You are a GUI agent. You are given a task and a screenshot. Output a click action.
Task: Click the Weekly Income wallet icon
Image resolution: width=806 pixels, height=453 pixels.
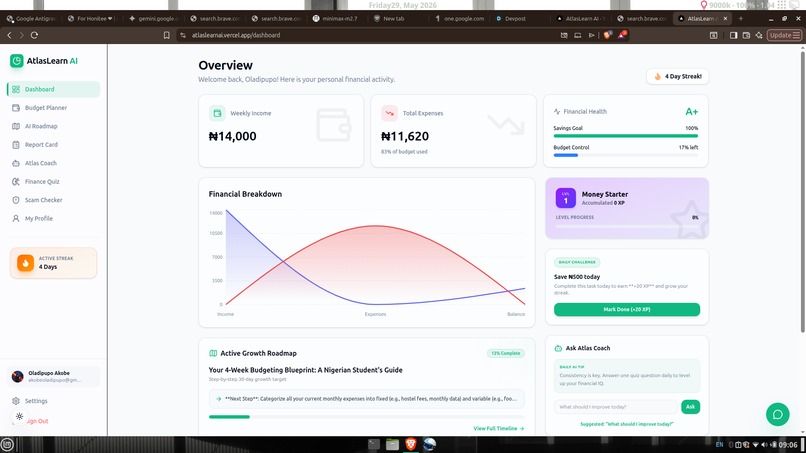217,113
